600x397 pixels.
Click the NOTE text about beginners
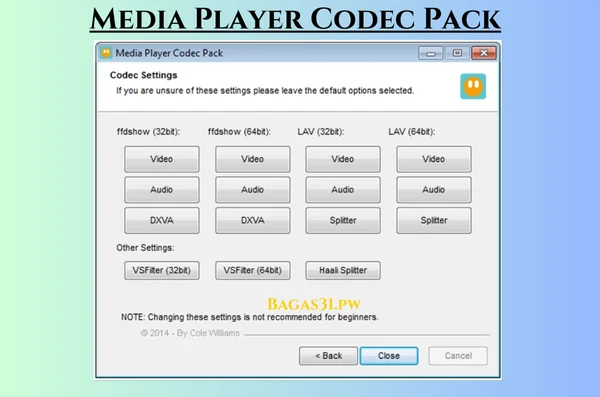tap(250, 317)
